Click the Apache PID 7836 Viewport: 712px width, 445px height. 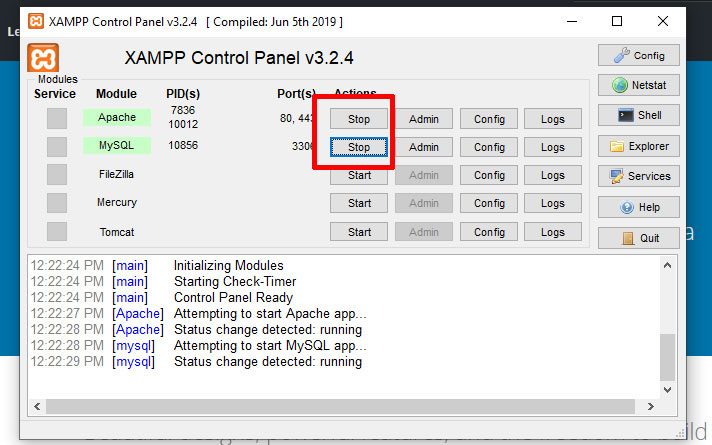click(x=183, y=110)
